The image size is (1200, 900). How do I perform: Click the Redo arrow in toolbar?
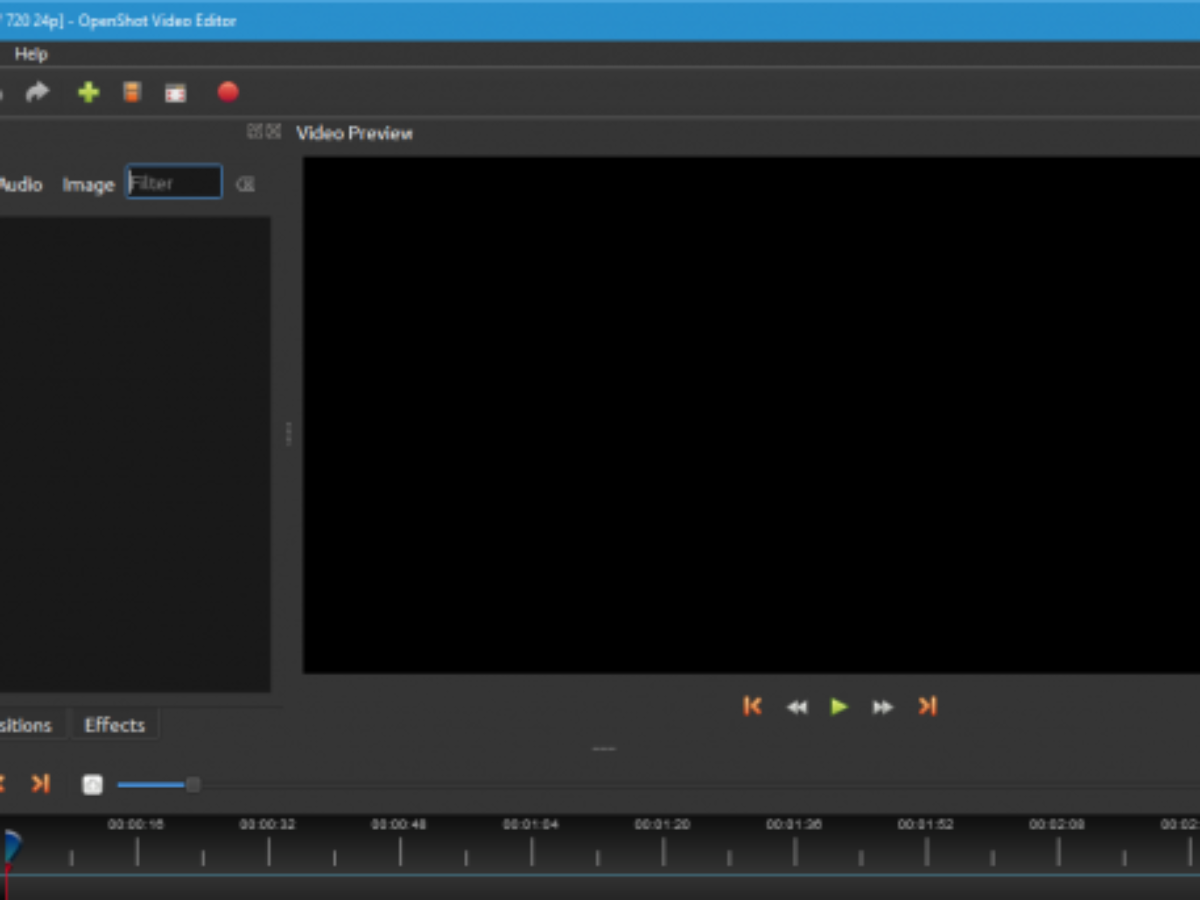click(37, 93)
